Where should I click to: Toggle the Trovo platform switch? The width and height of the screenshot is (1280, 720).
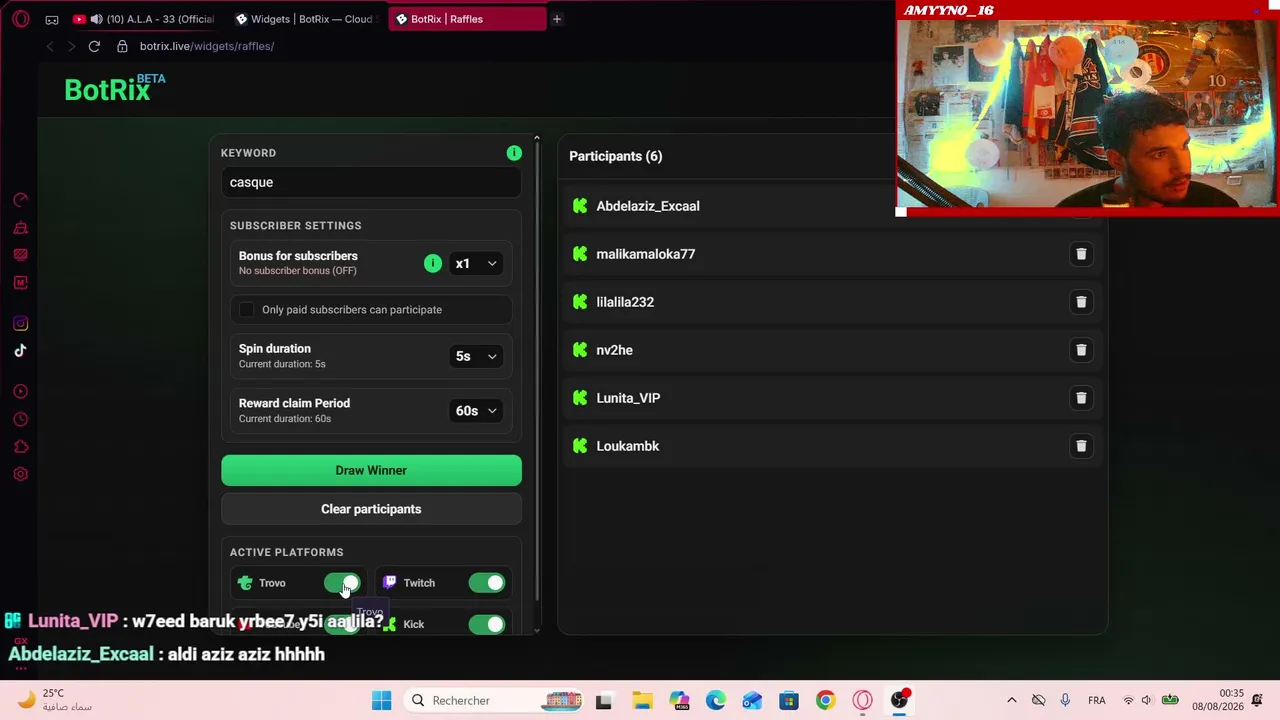(x=342, y=583)
